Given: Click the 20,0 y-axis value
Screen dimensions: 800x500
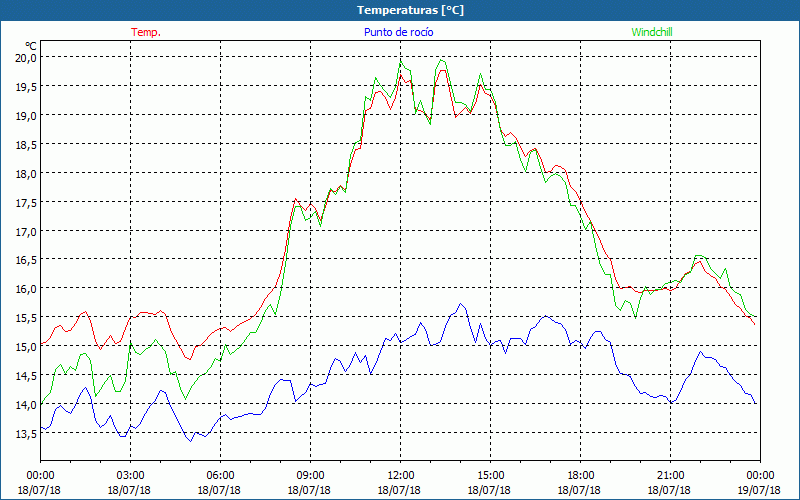Looking at the screenshot, I should [26, 58].
